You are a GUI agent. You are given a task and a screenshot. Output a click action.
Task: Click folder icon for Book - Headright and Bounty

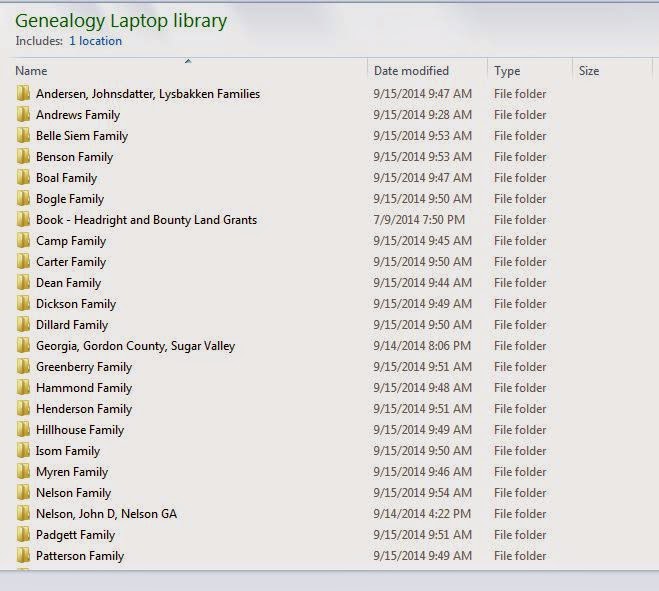tap(24, 219)
